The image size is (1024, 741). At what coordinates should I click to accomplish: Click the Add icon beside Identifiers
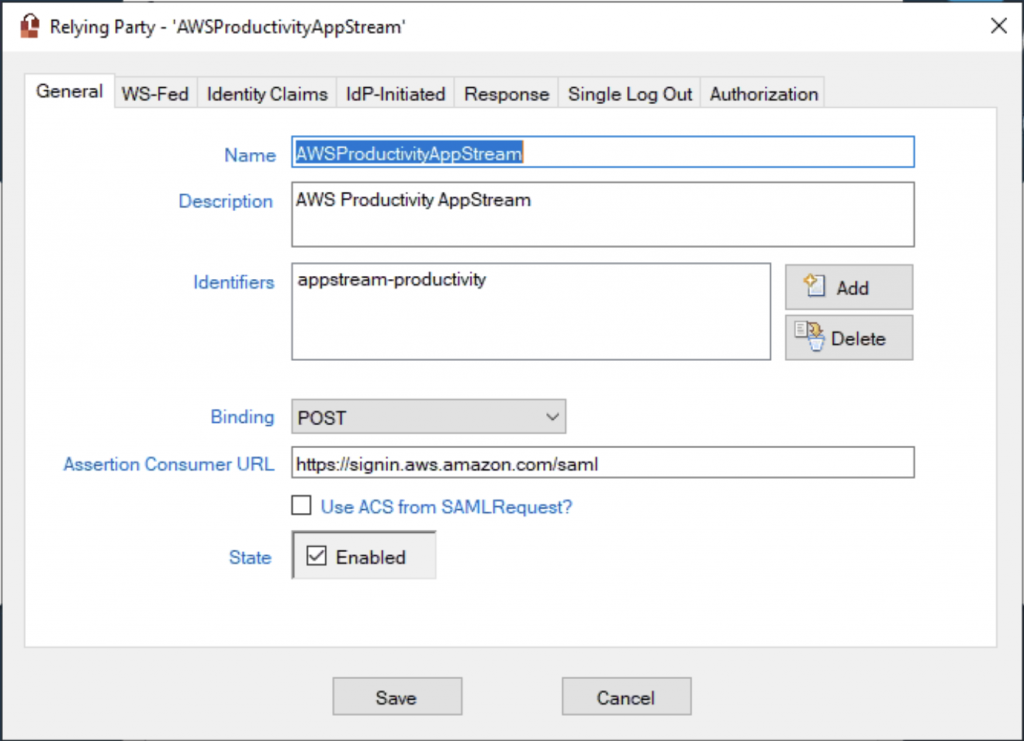click(848, 287)
